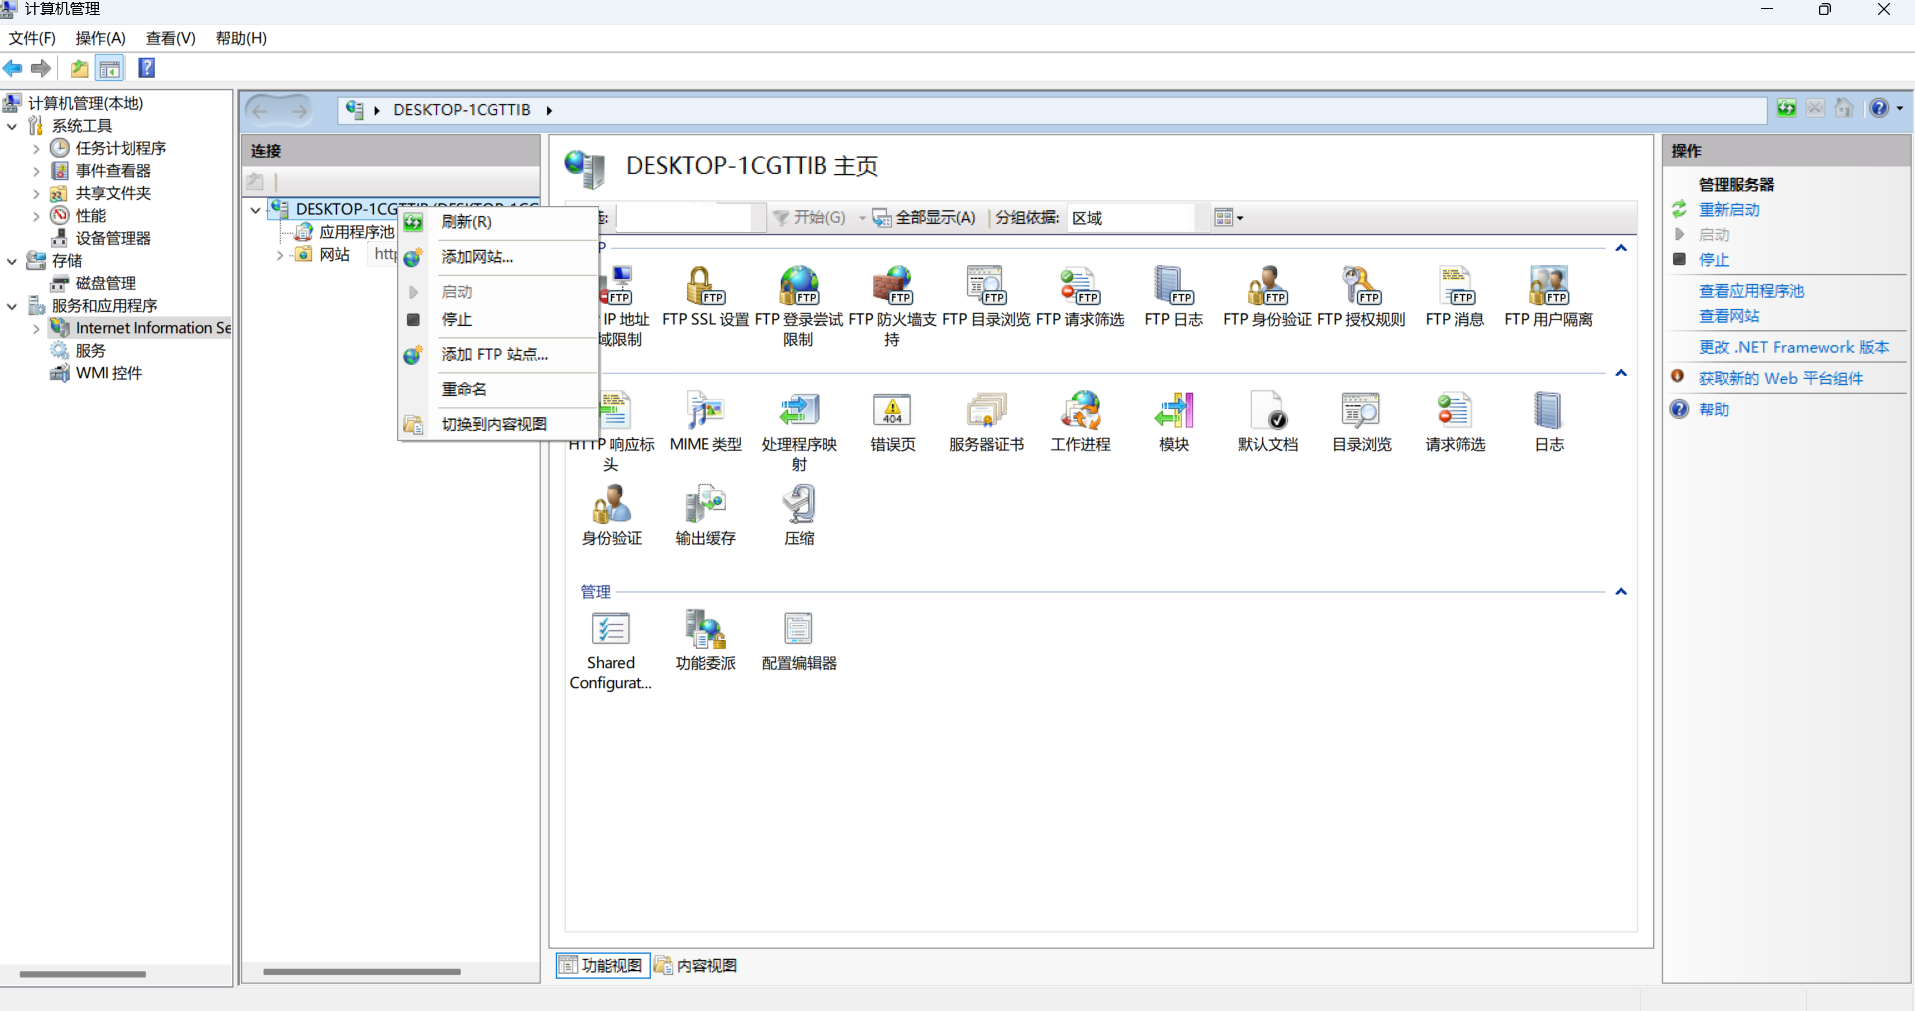The height and width of the screenshot is (1011, 1915).
Task: Select the 设备管理器 tree item
Action: (x=113, y=238)
